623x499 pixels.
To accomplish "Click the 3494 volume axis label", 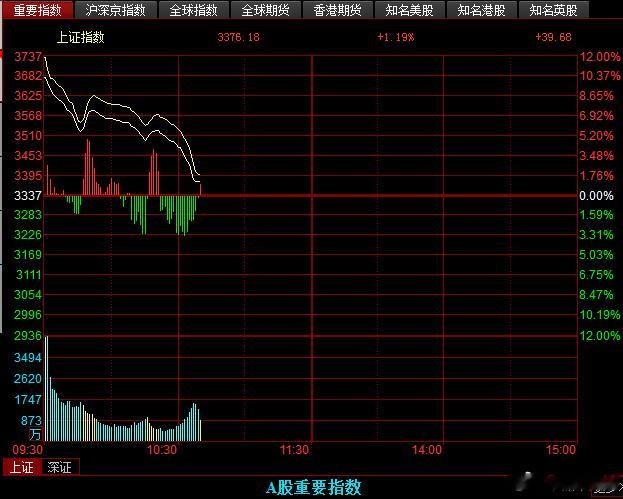I will pos(28,358).
